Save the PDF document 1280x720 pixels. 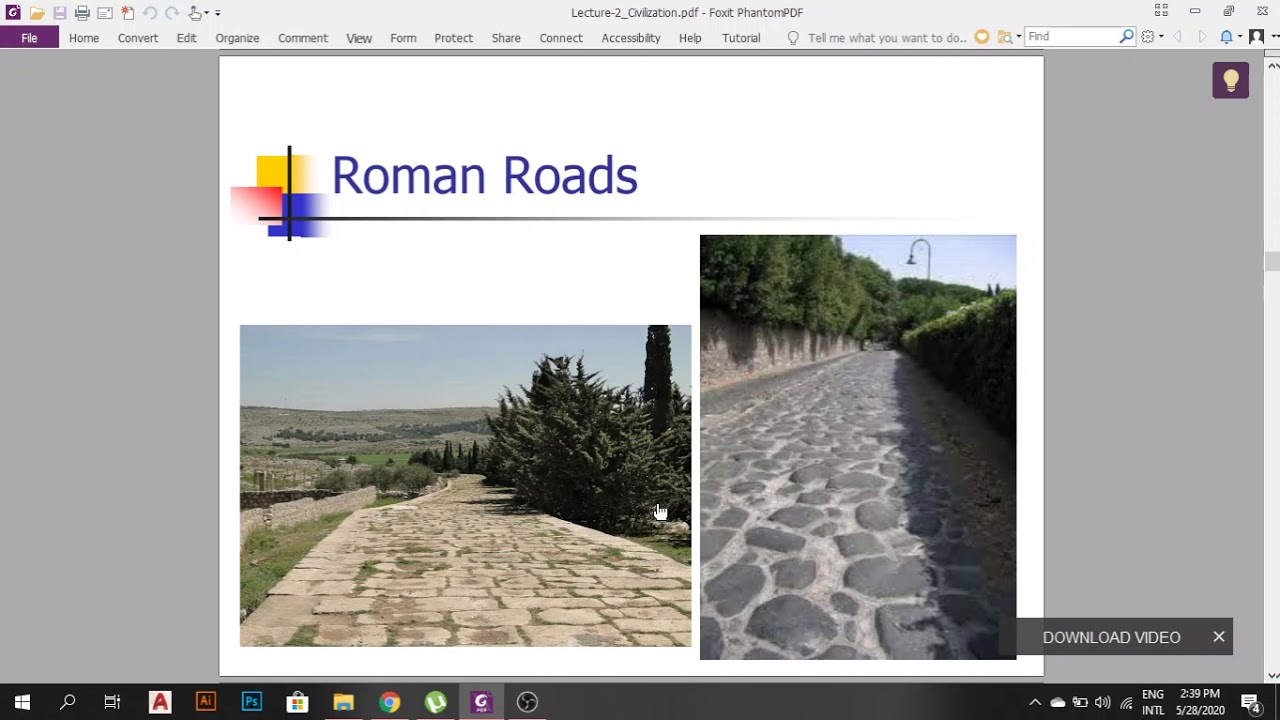(60, 13)
